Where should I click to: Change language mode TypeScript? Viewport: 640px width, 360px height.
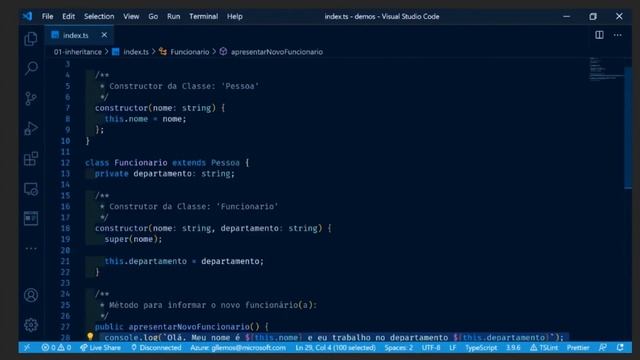tap(481, 348)
